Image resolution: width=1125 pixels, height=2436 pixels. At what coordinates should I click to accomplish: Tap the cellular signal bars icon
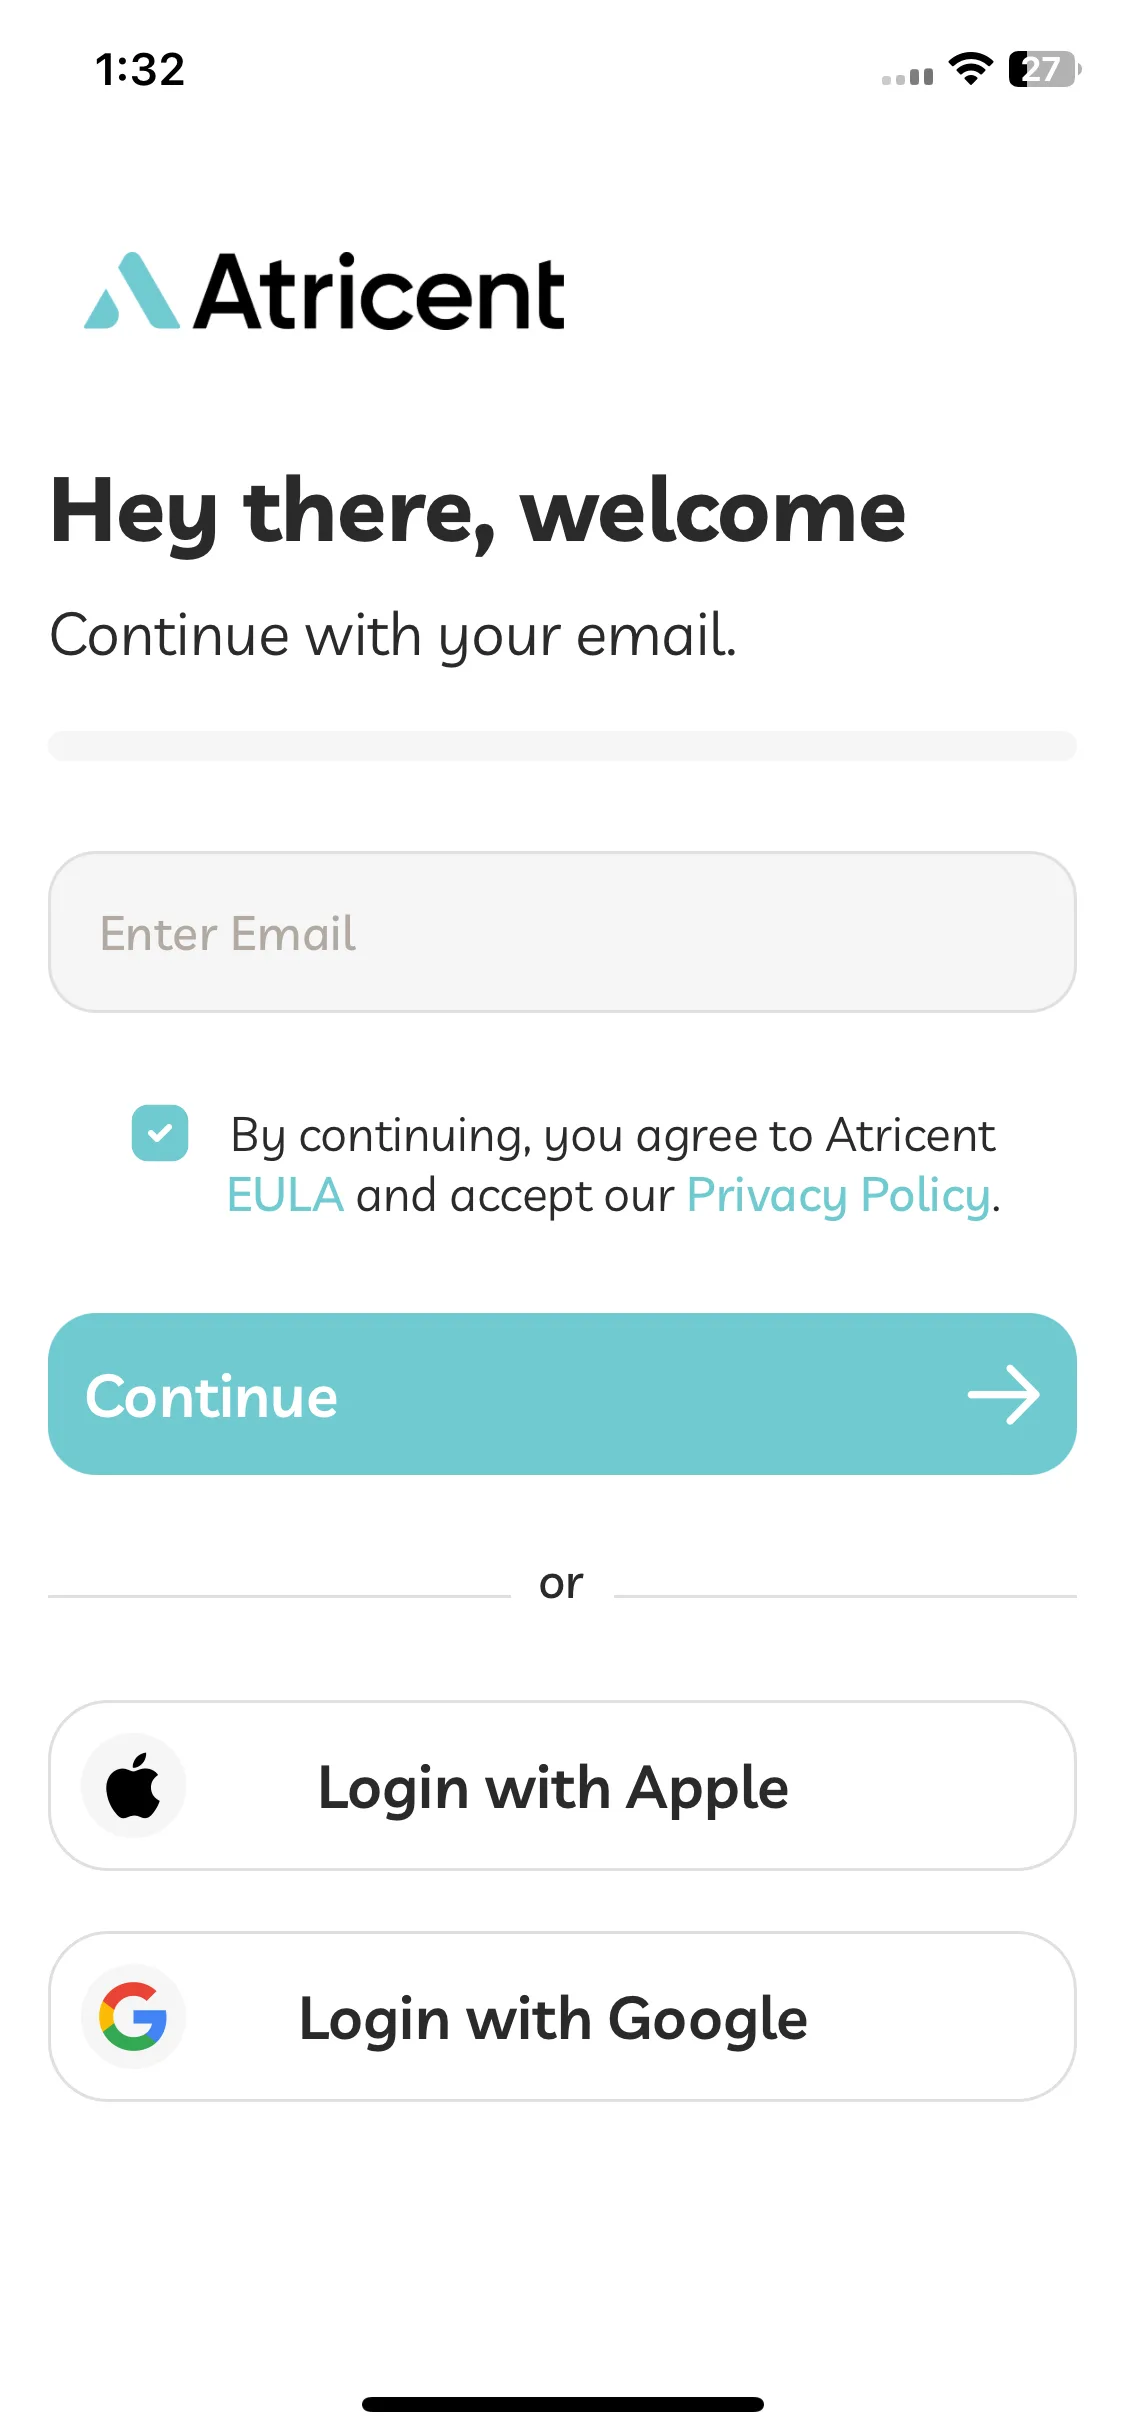[907, 76]
